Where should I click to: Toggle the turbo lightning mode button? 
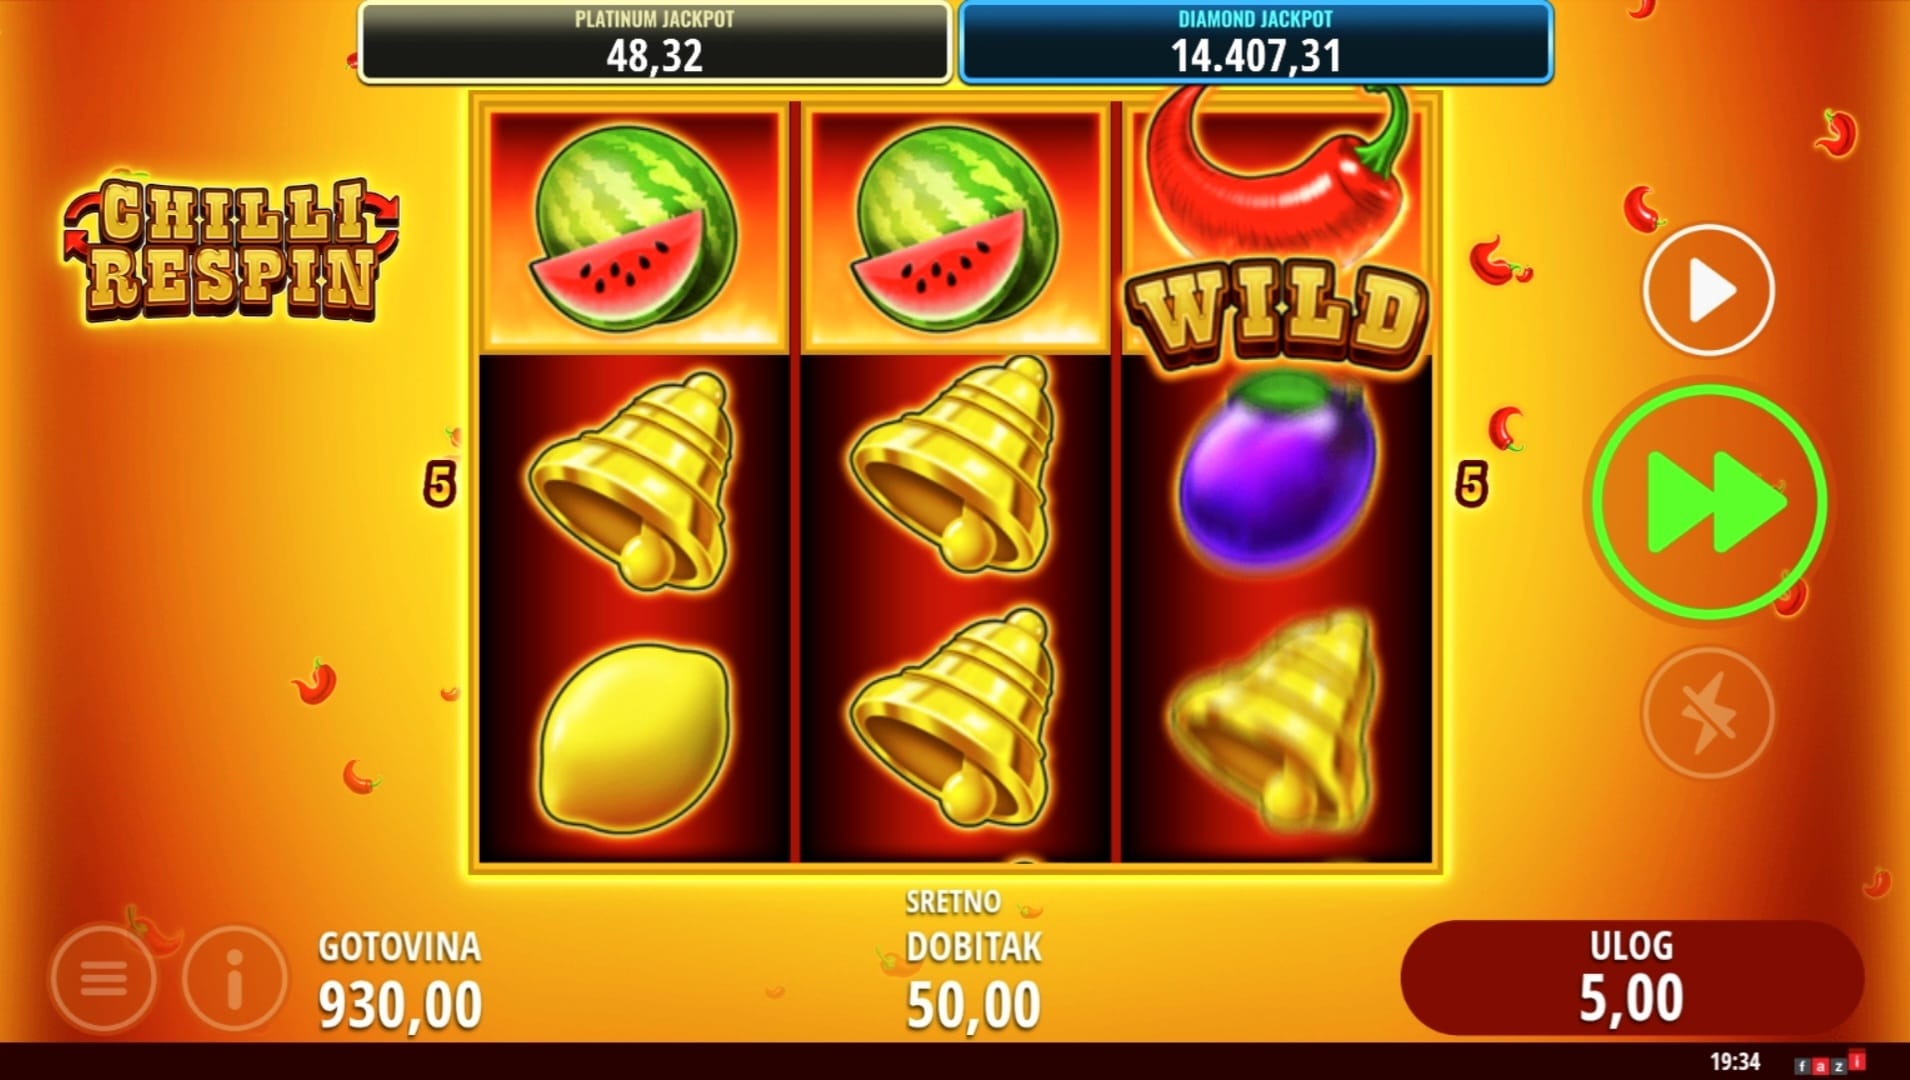click(1708, 713)
